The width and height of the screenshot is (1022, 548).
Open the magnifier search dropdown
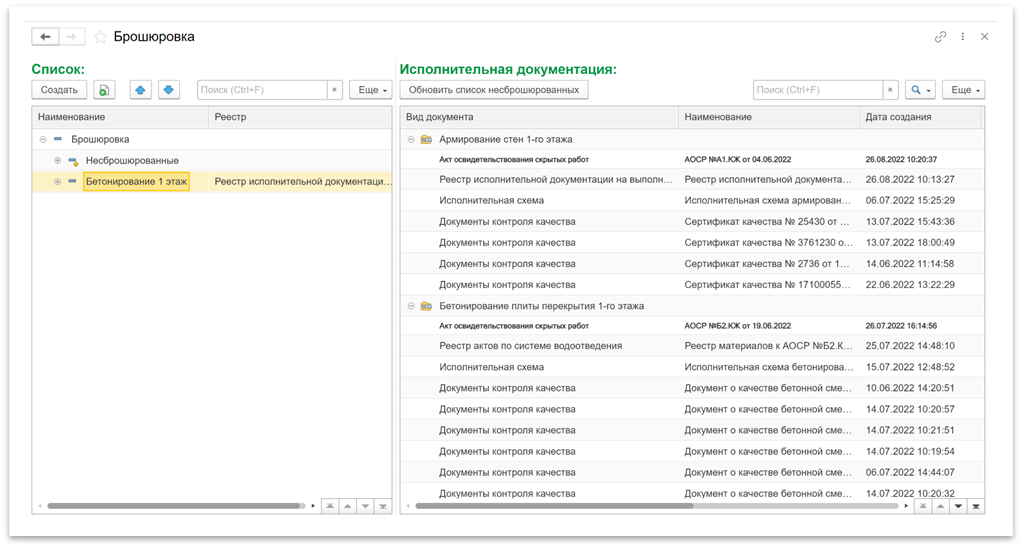pos(919,90)
